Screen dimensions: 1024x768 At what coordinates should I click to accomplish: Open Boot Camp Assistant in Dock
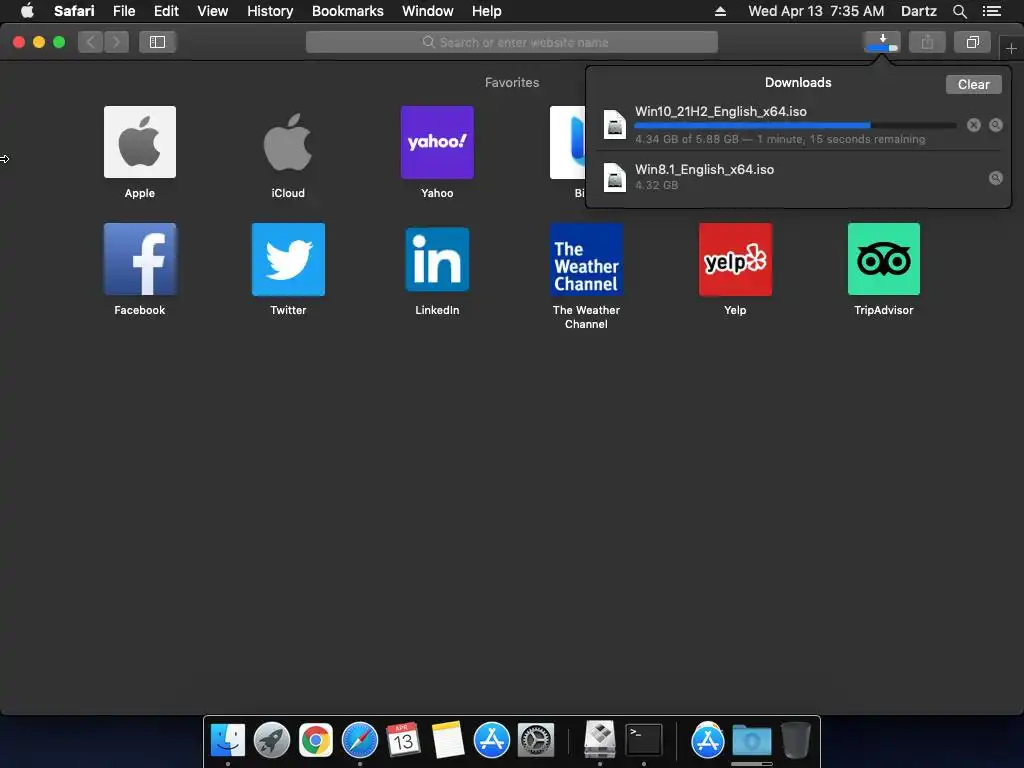(600, 739)
